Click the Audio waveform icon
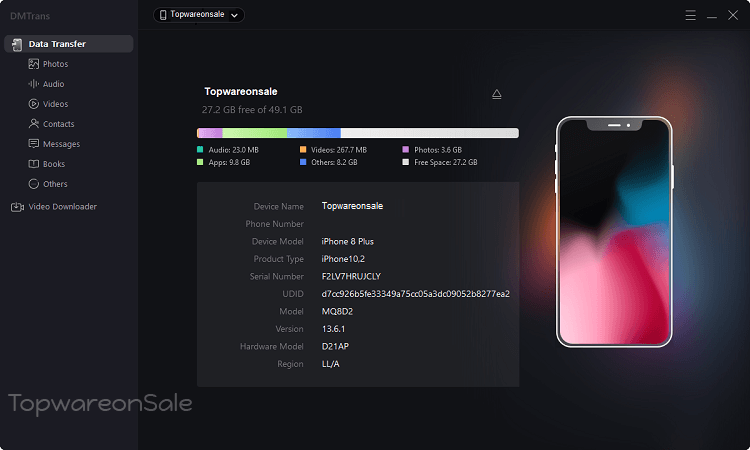 33,84
